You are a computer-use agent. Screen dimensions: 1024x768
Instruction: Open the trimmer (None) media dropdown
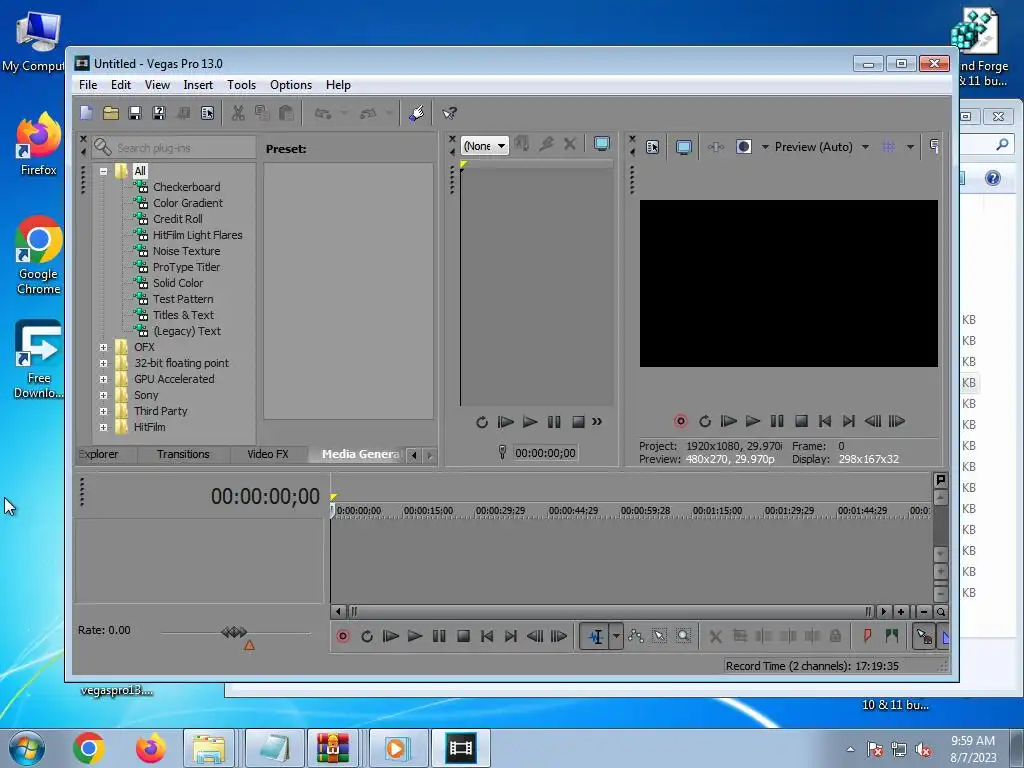485,146
